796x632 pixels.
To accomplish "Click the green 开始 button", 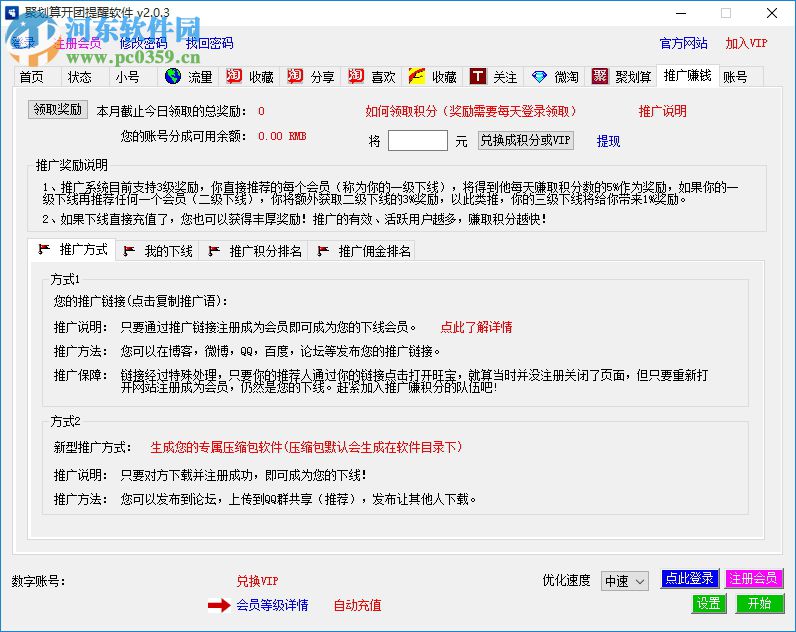I will [759, 603].
